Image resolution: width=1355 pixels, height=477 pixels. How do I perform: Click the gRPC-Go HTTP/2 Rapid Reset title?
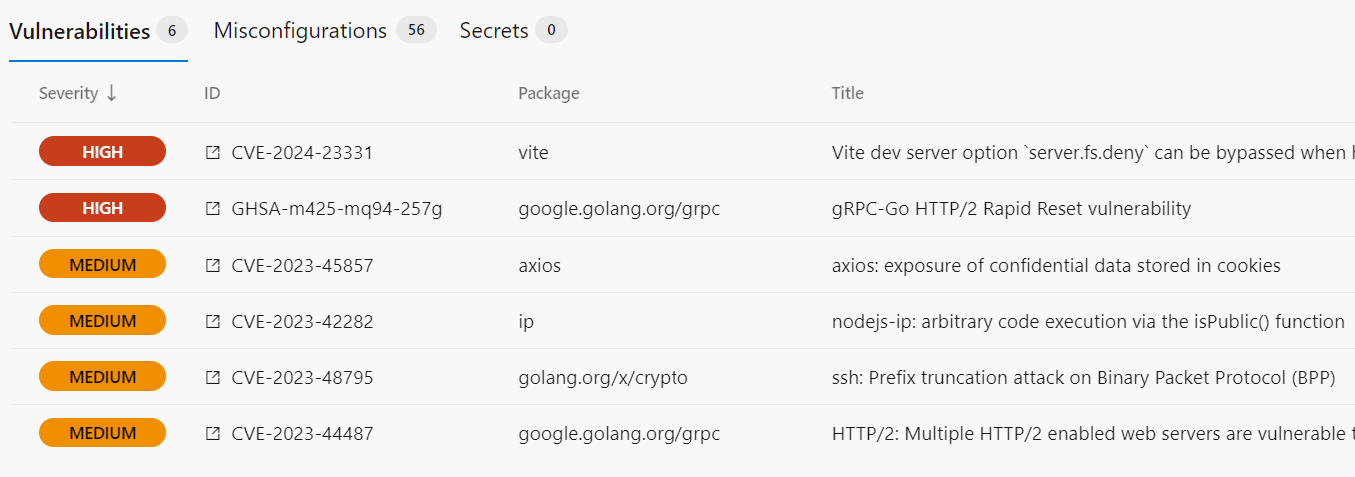click(1011, 209)
